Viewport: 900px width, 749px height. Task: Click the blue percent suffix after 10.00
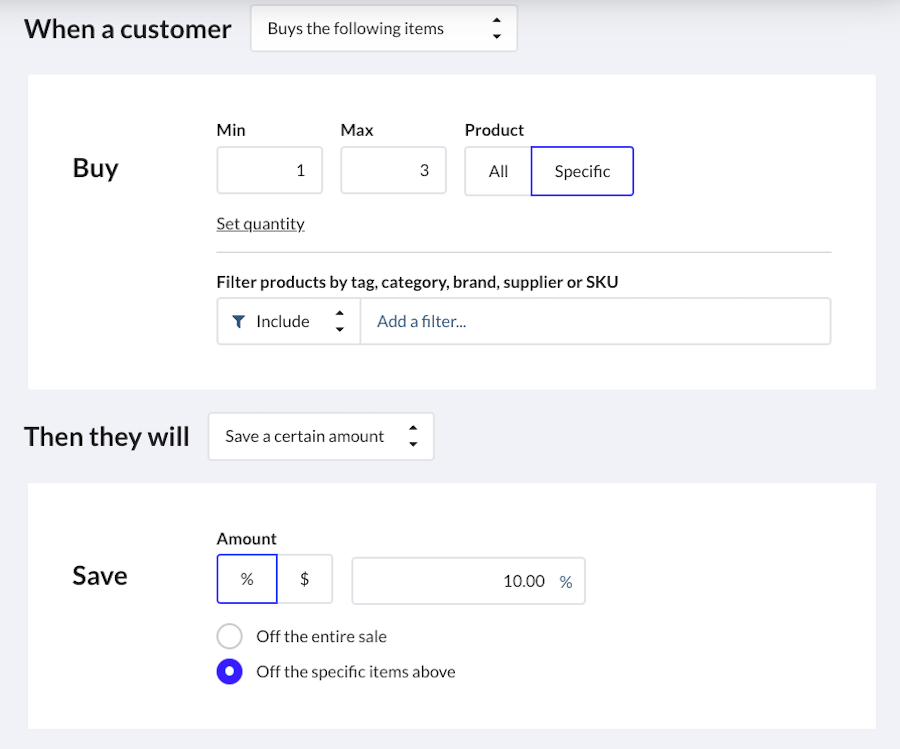click(566, 582)
